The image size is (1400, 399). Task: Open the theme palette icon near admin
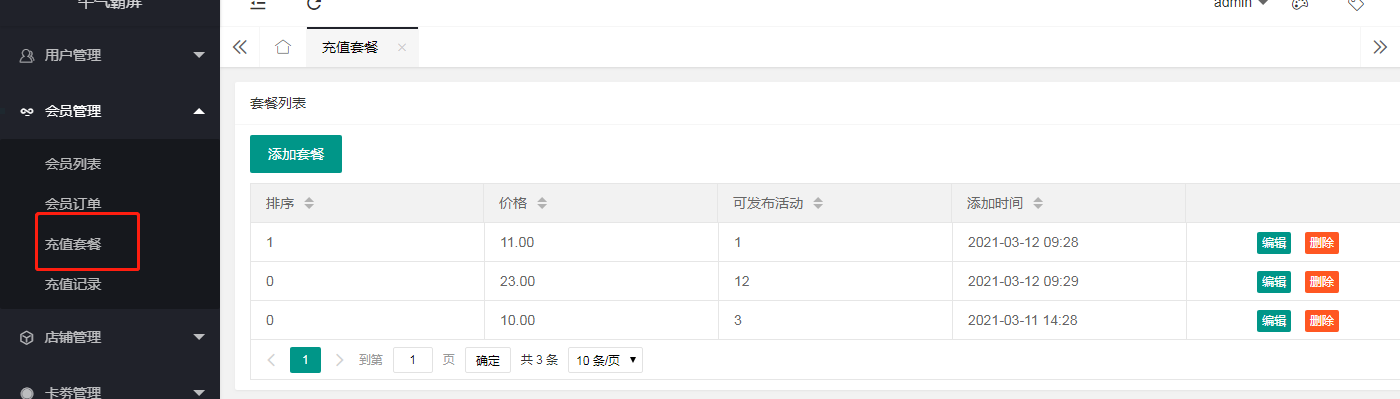coord(1300,4)
